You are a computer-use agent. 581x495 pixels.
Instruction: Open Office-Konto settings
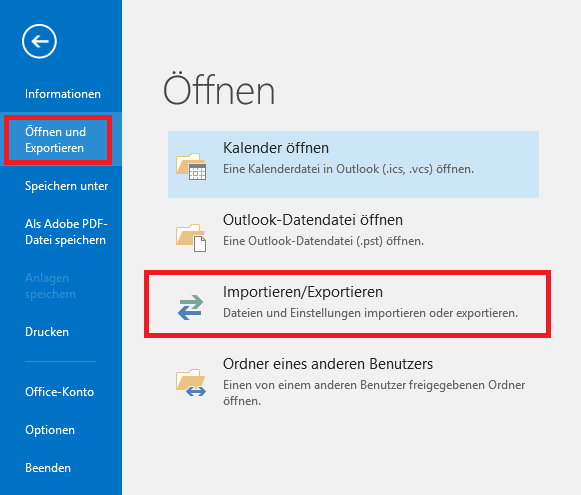pyautogui.click(x=59, y=392)
